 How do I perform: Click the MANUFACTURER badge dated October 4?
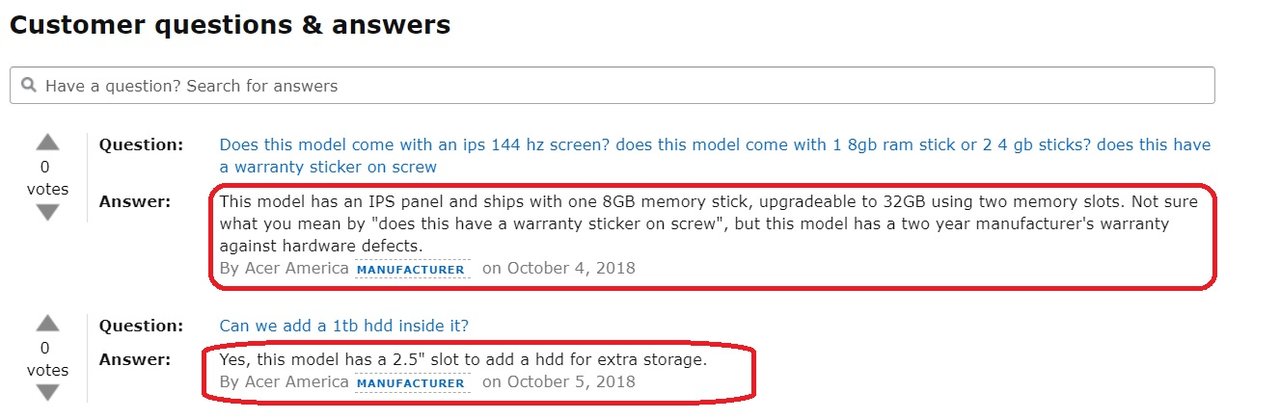click(x=411, y=269)
